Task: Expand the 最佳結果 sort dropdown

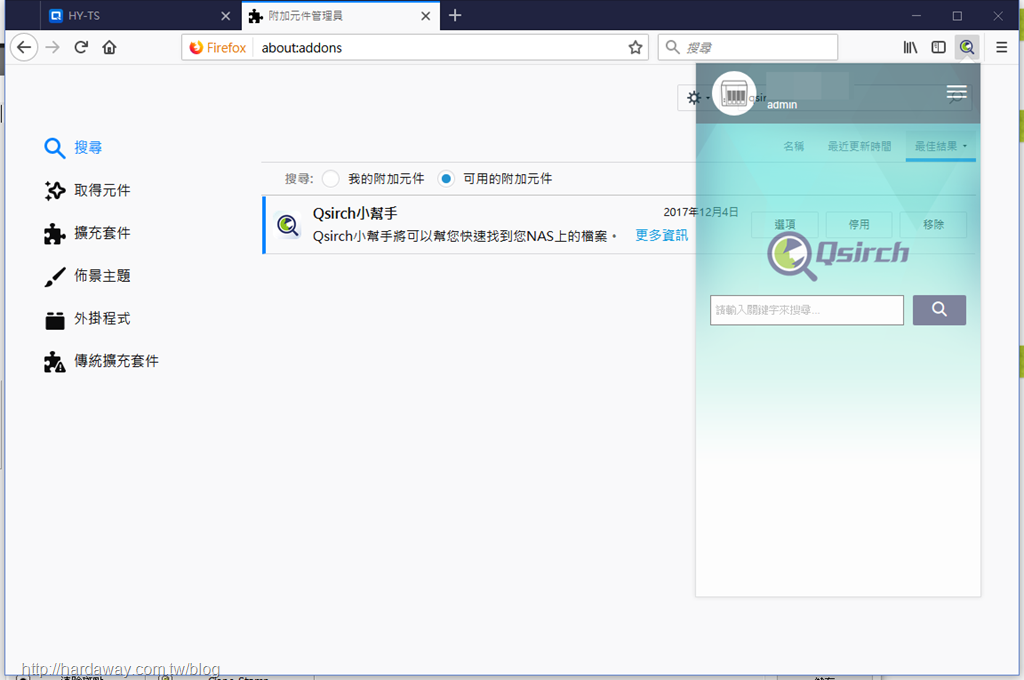Action: [940, 146]
